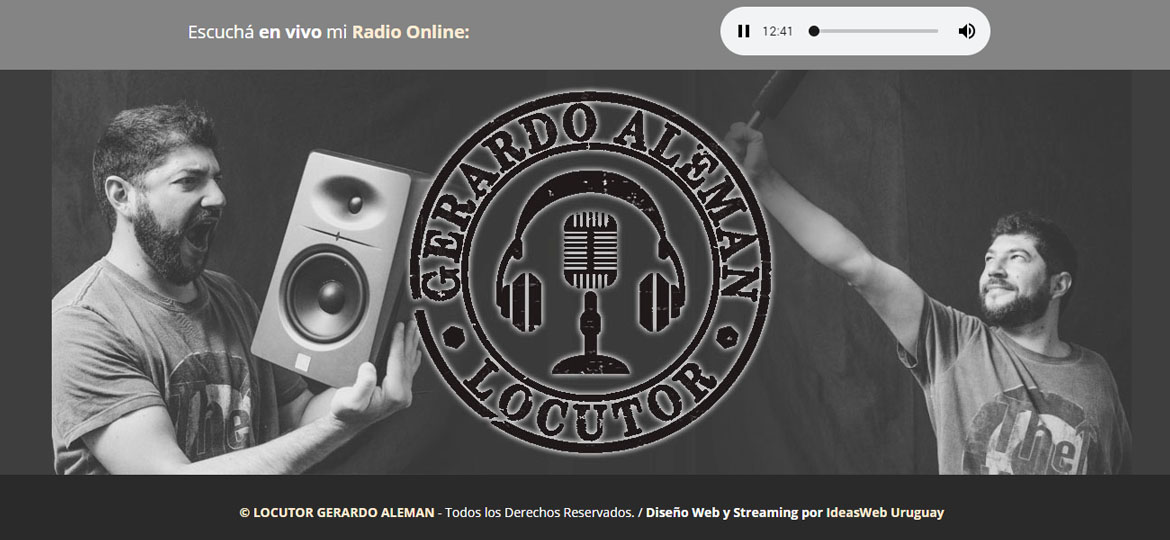The height and width of the screenshot is (540, 1170).
Task: Click 'Todos los Derechos Reservados' text
Action: (x=539, y=512)
